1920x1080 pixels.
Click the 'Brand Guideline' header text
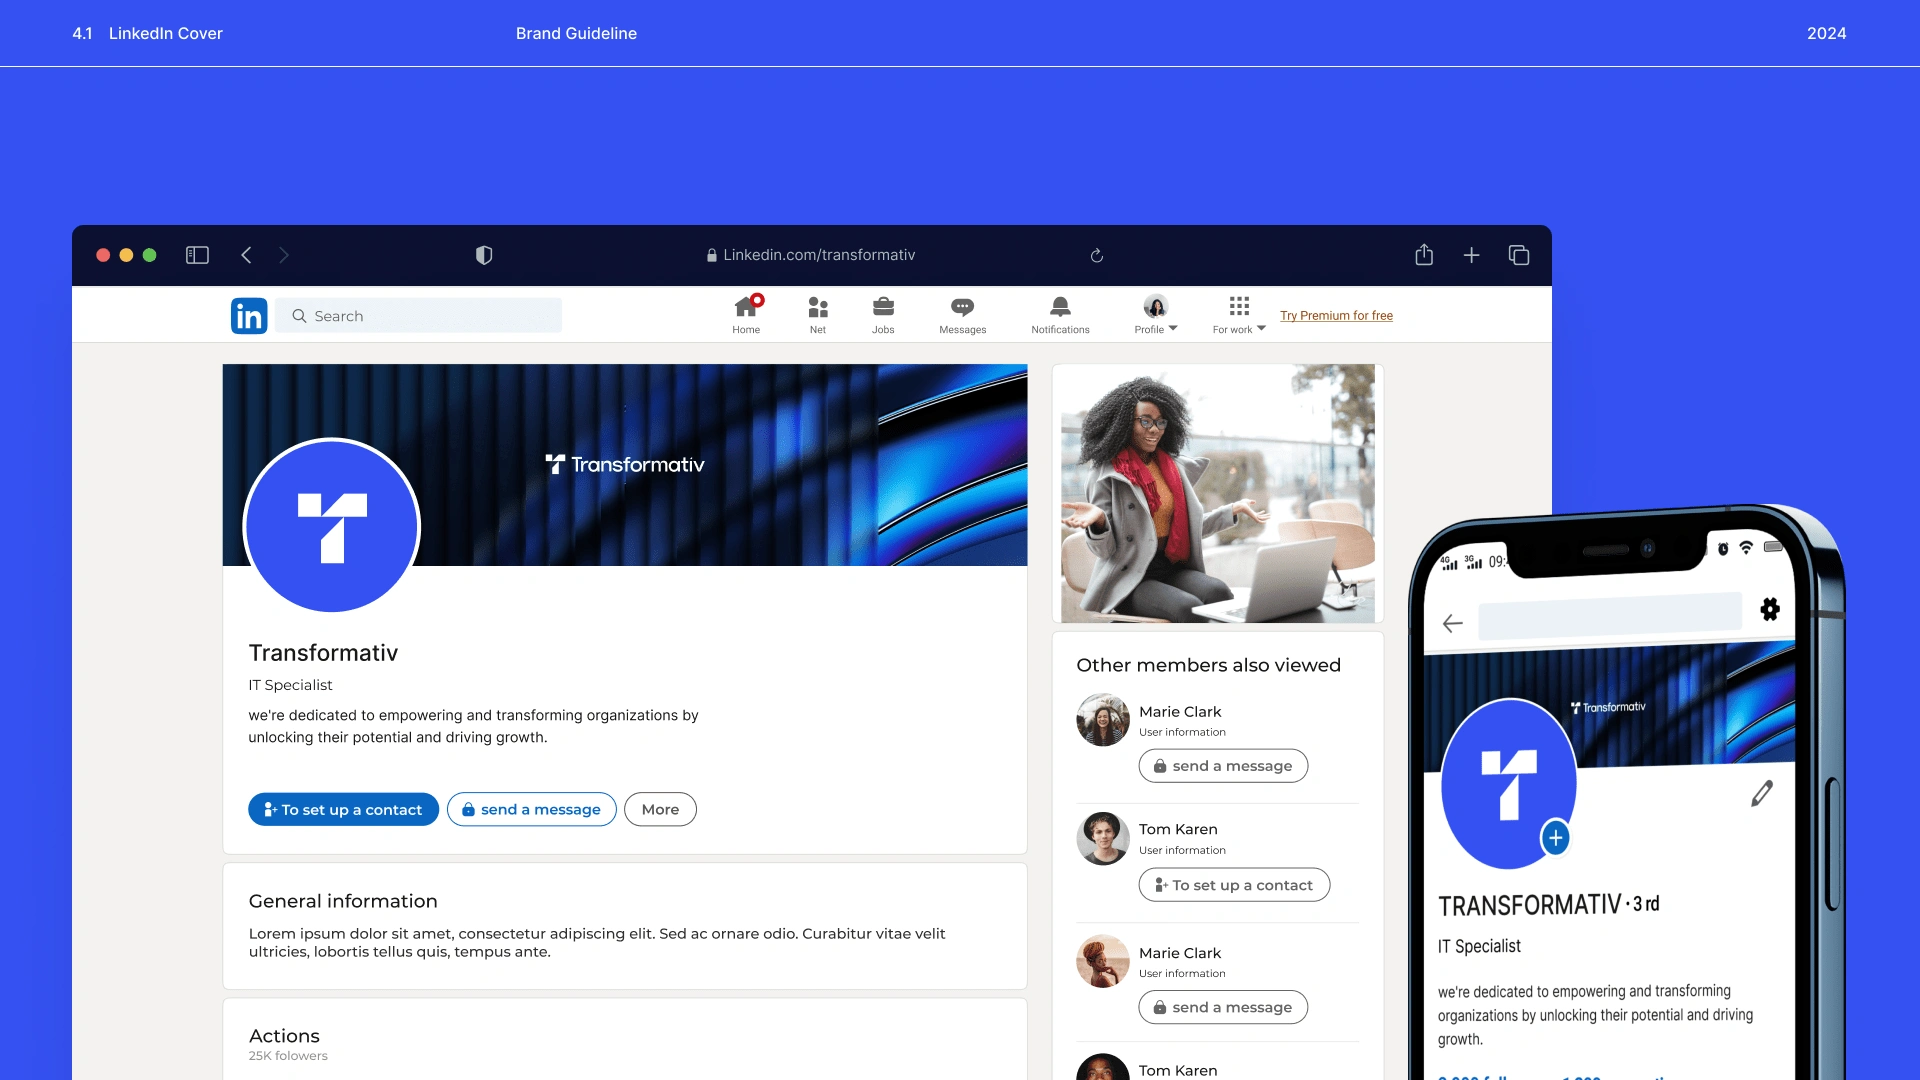click(x=576, y=33)
